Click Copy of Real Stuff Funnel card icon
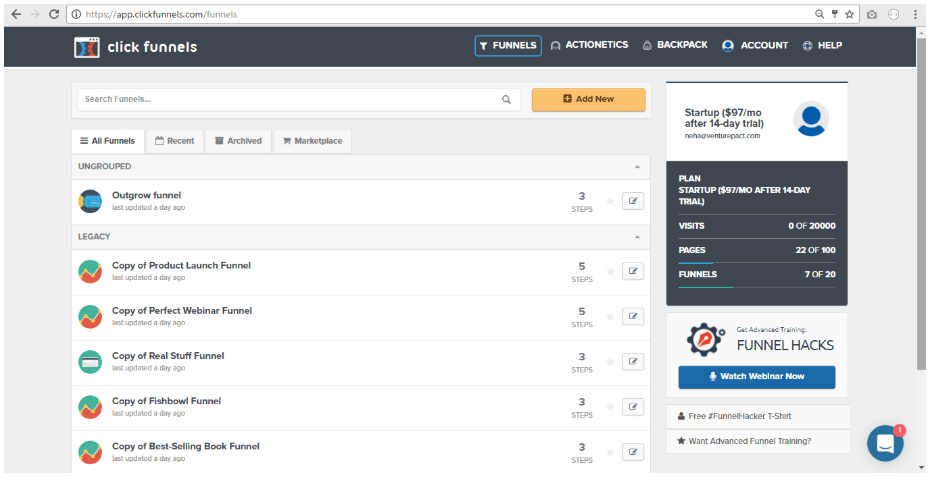This screenshot has width=937, height=483. (x=90, y=362)
